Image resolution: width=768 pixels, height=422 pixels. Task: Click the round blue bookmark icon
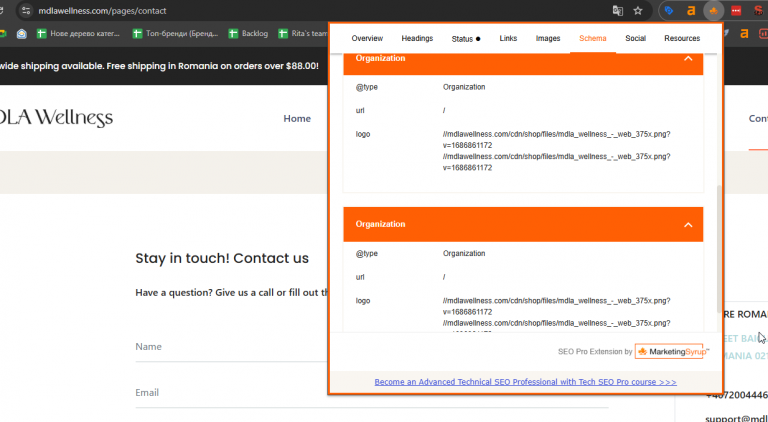22,34
